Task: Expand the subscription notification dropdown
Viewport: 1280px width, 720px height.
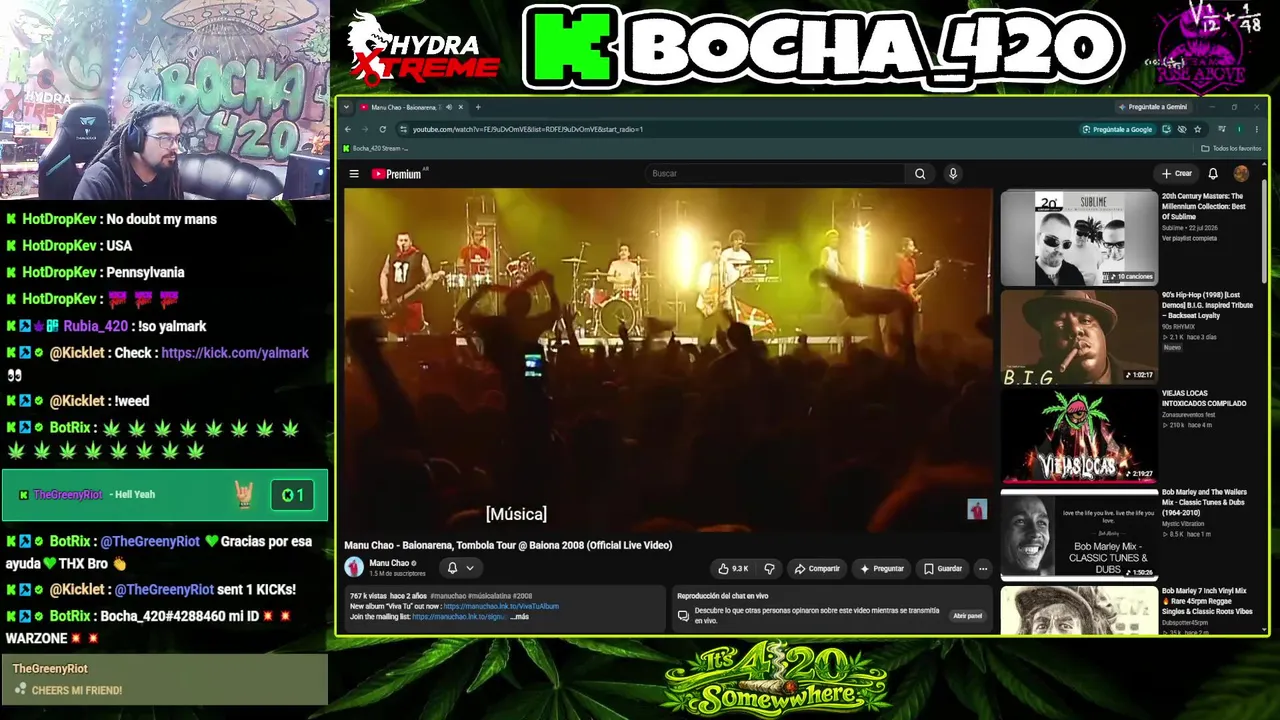Action: [469, 568]
